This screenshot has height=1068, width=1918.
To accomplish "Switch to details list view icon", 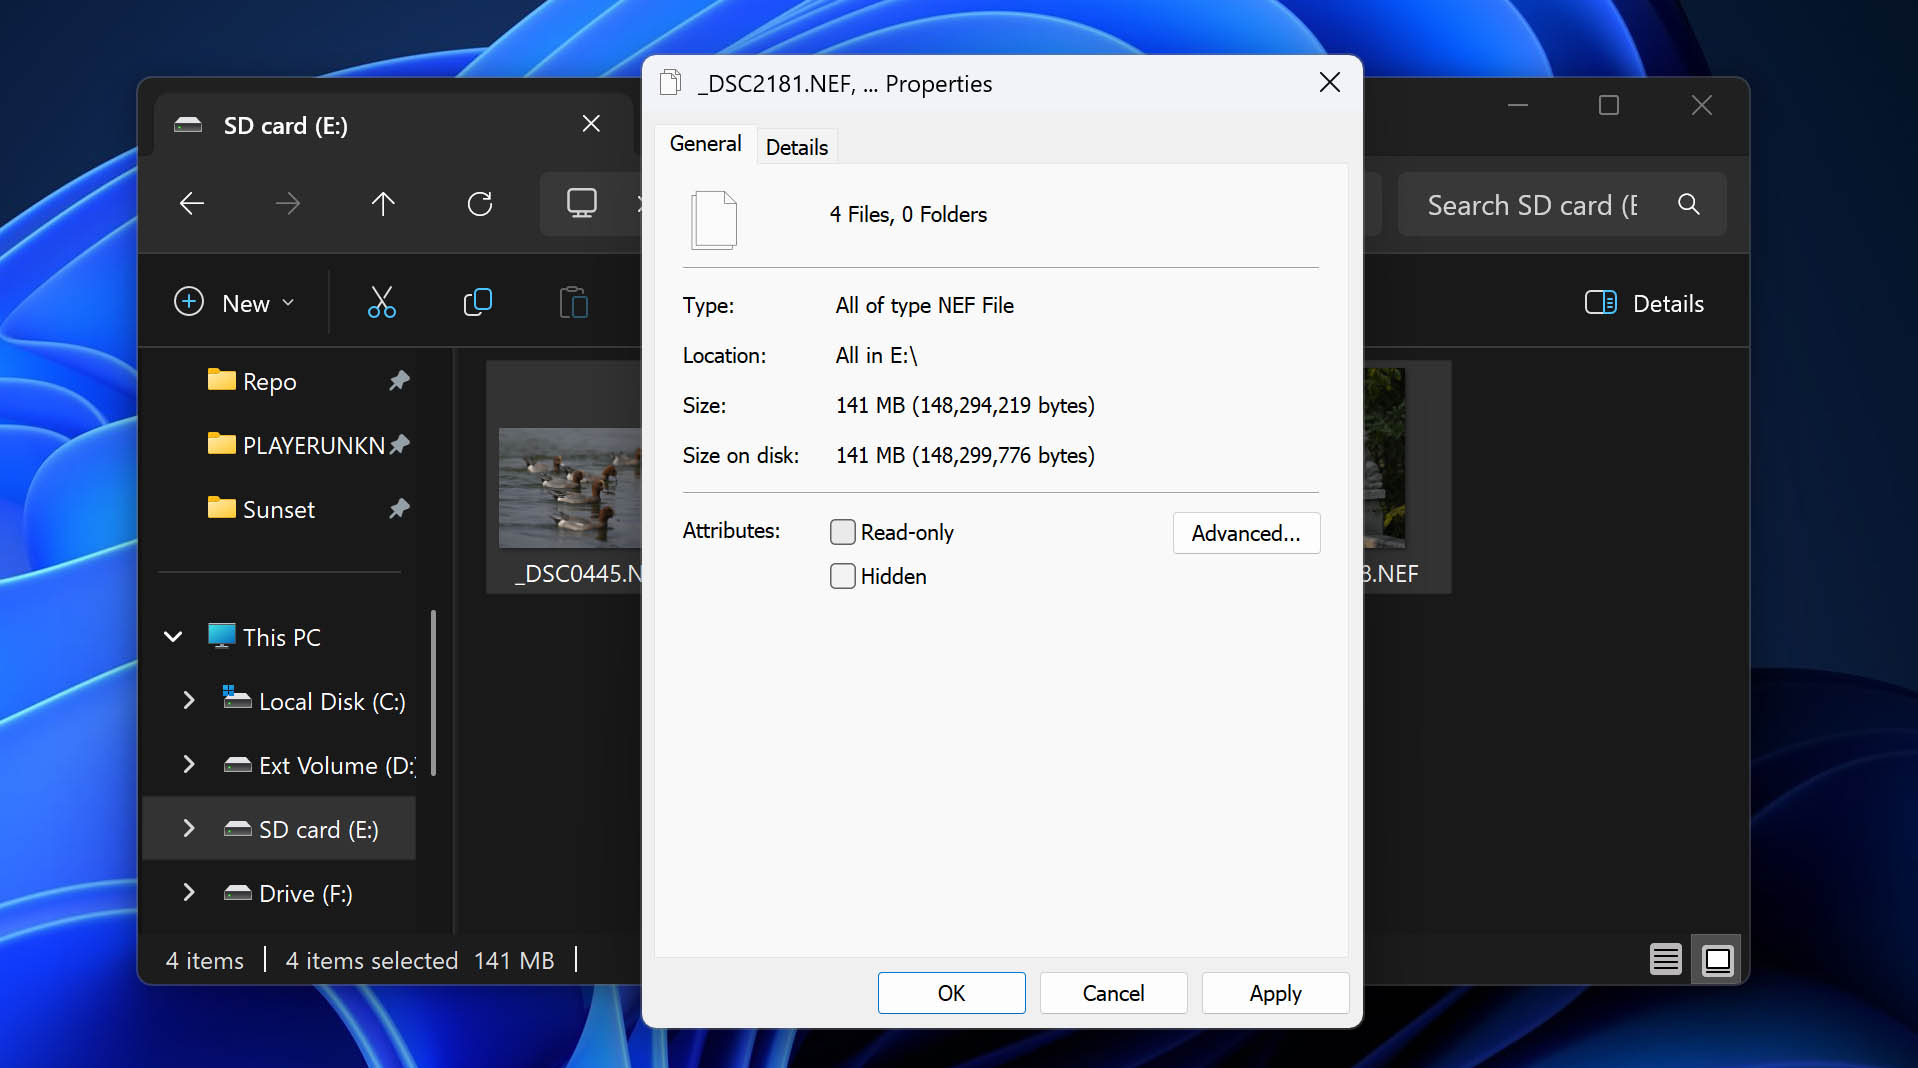I will [x=1665, y=960].
